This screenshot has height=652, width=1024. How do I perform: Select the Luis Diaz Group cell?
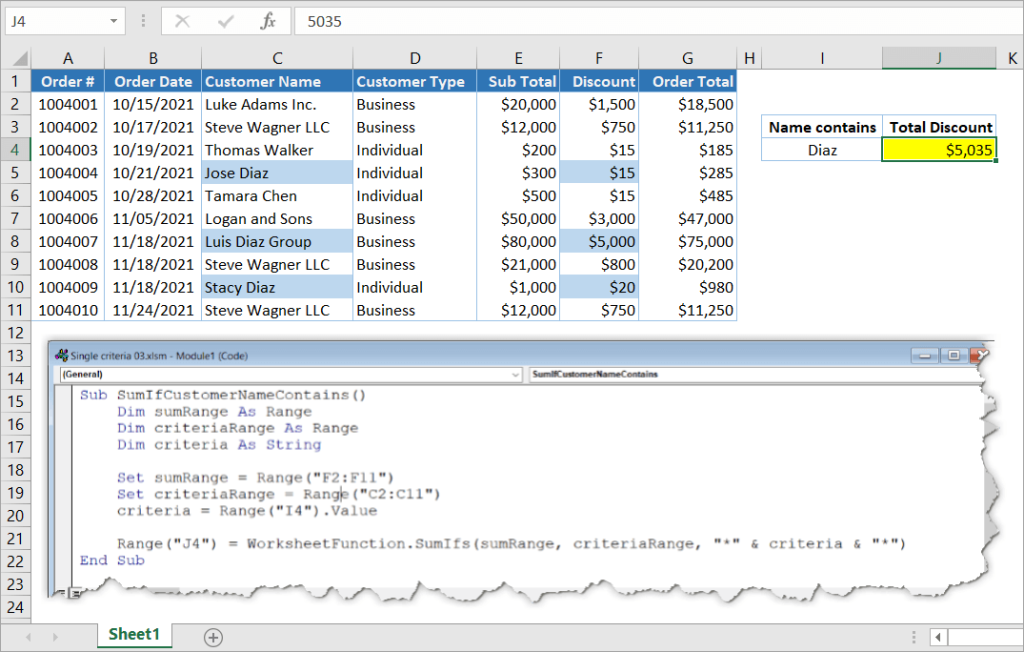(x=277, y=242)
